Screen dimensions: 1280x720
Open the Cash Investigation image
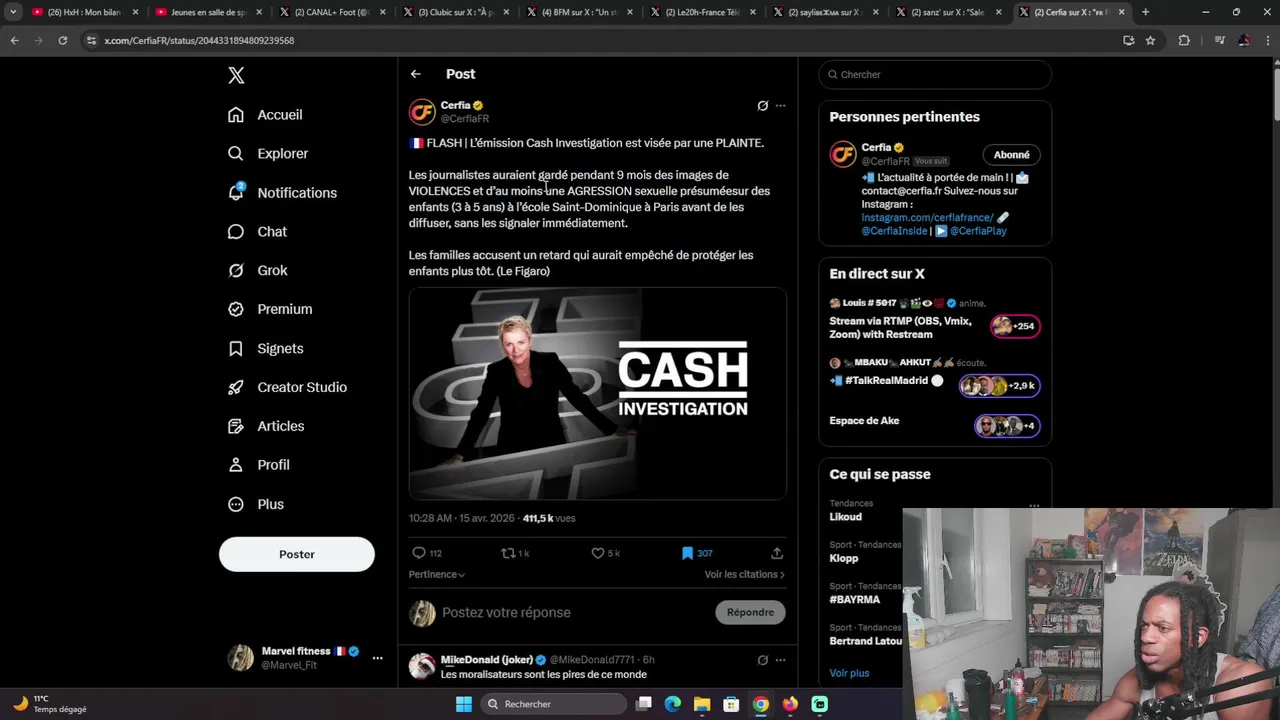pos(597,393)
